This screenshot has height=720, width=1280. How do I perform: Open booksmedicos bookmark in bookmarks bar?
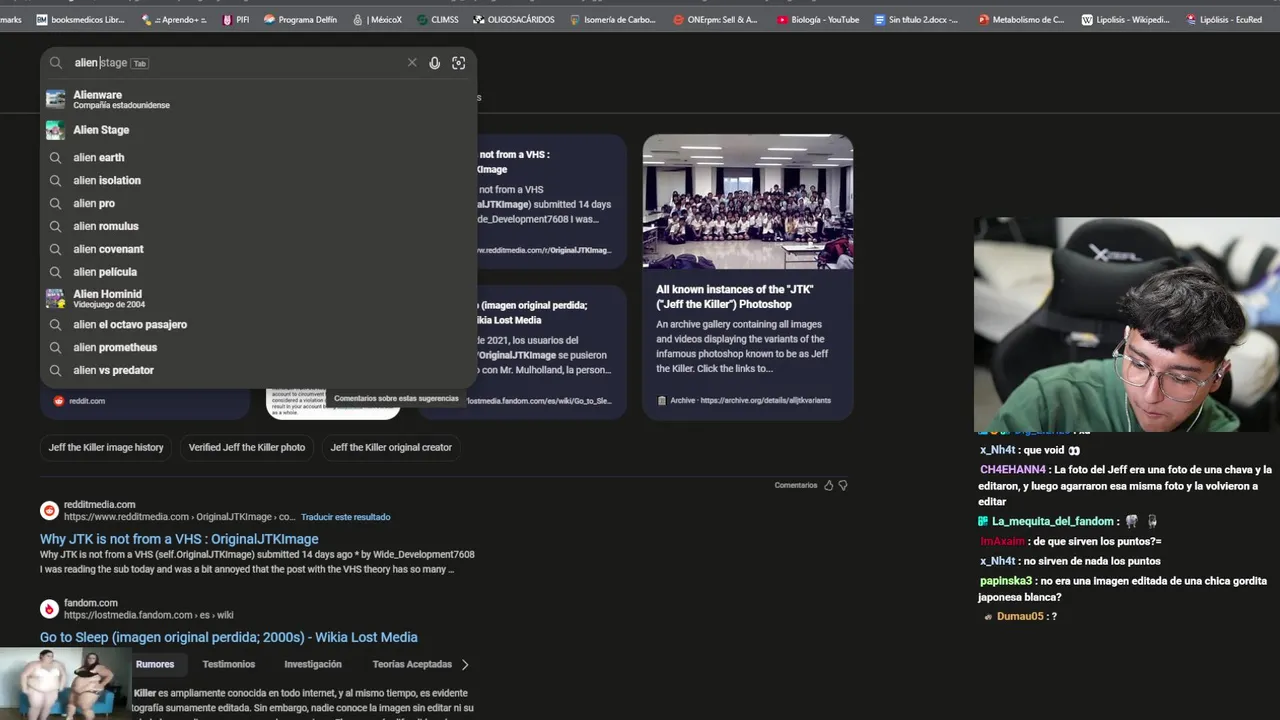coord(81,19)
